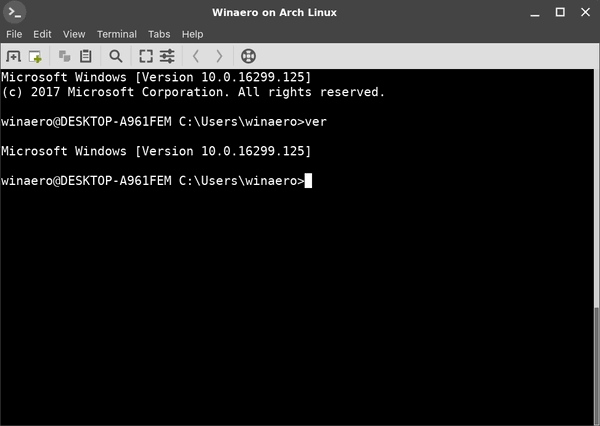Image resolution: width=600 pixels, height=426 pixels.
Task: Click the Copy icon in toolbar
Action: pyautogui.click(x=65, y=56)
